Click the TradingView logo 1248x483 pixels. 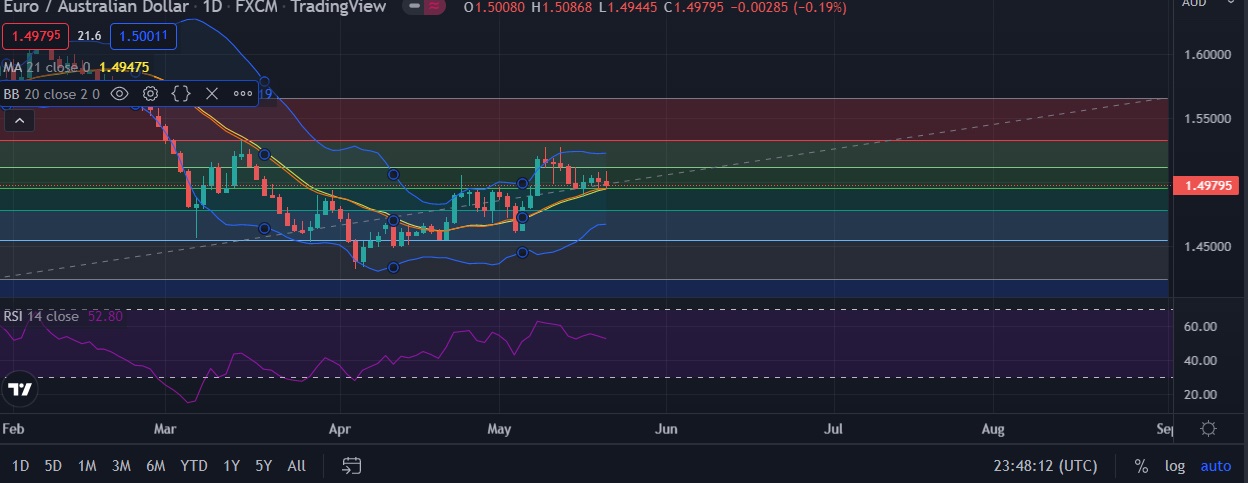point(20,390)
